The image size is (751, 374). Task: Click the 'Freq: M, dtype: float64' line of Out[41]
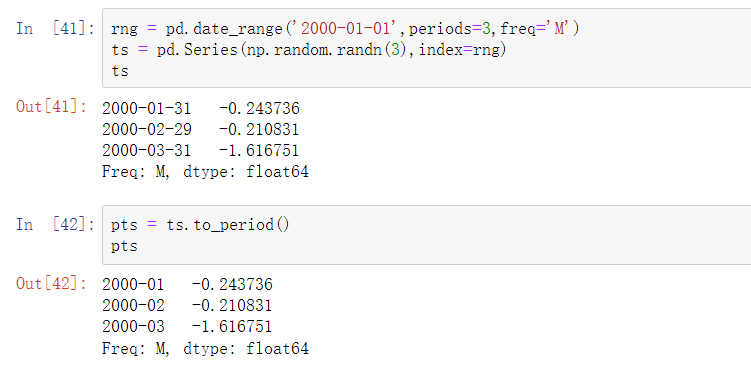pos(205,171)
